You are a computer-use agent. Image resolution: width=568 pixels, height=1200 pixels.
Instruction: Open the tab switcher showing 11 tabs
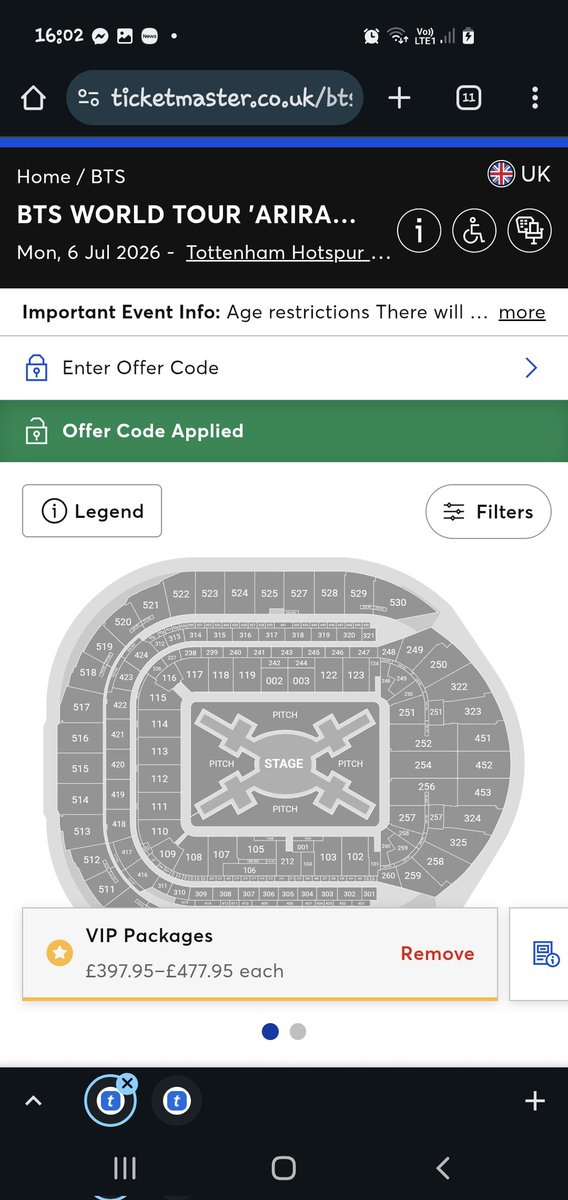(467, 97)
